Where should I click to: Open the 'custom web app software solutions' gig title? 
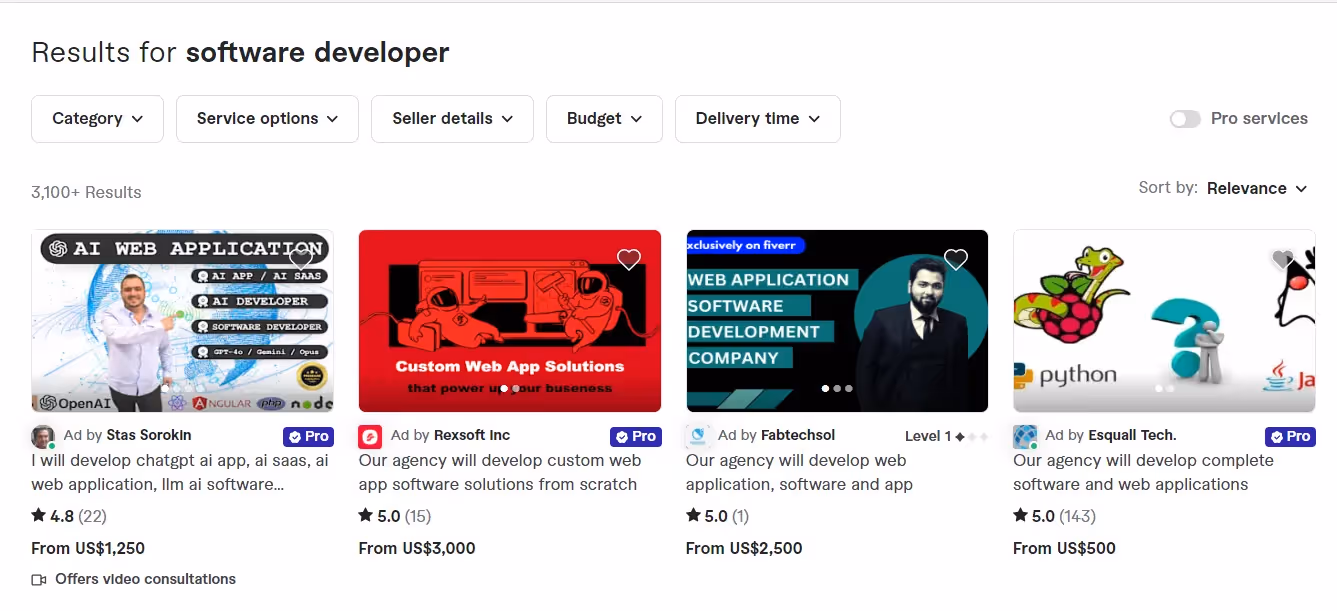pos(500,472)
